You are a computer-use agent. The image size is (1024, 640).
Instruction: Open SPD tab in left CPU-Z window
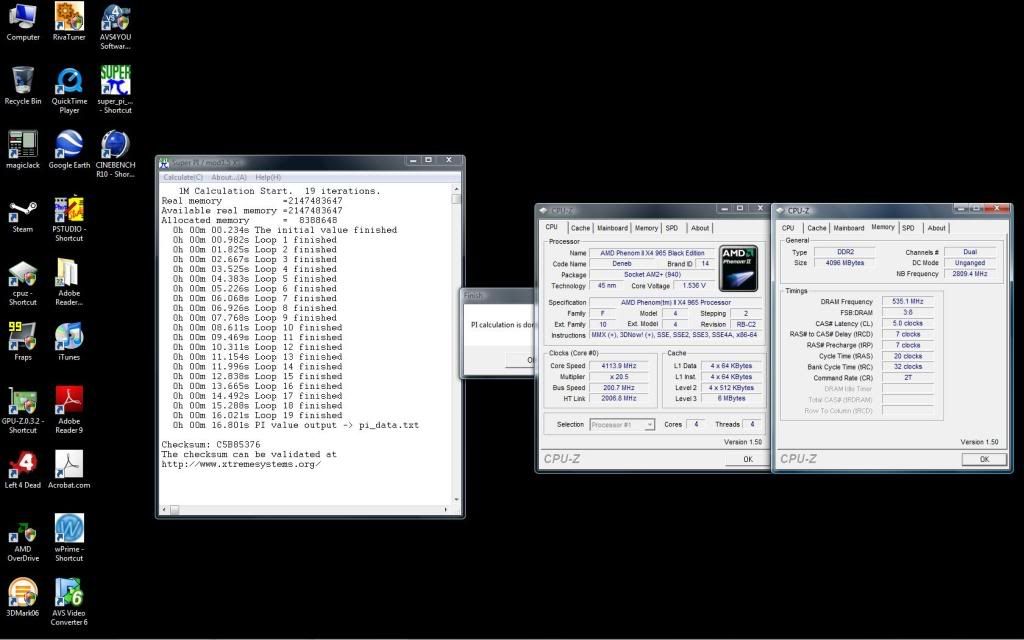pyautogui.click(x=672, y=228)
